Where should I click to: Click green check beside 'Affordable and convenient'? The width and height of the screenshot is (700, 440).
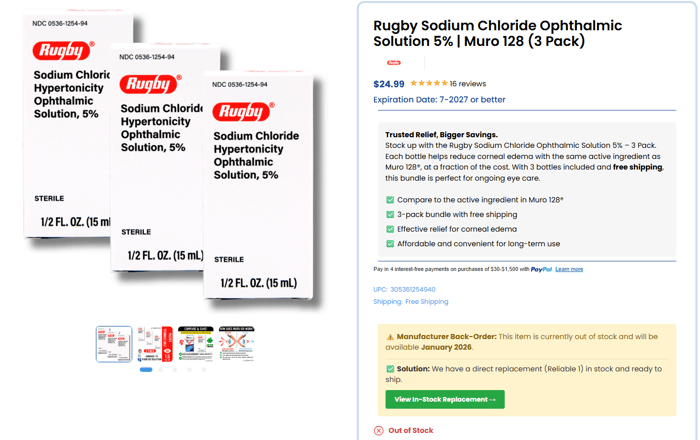390,244
